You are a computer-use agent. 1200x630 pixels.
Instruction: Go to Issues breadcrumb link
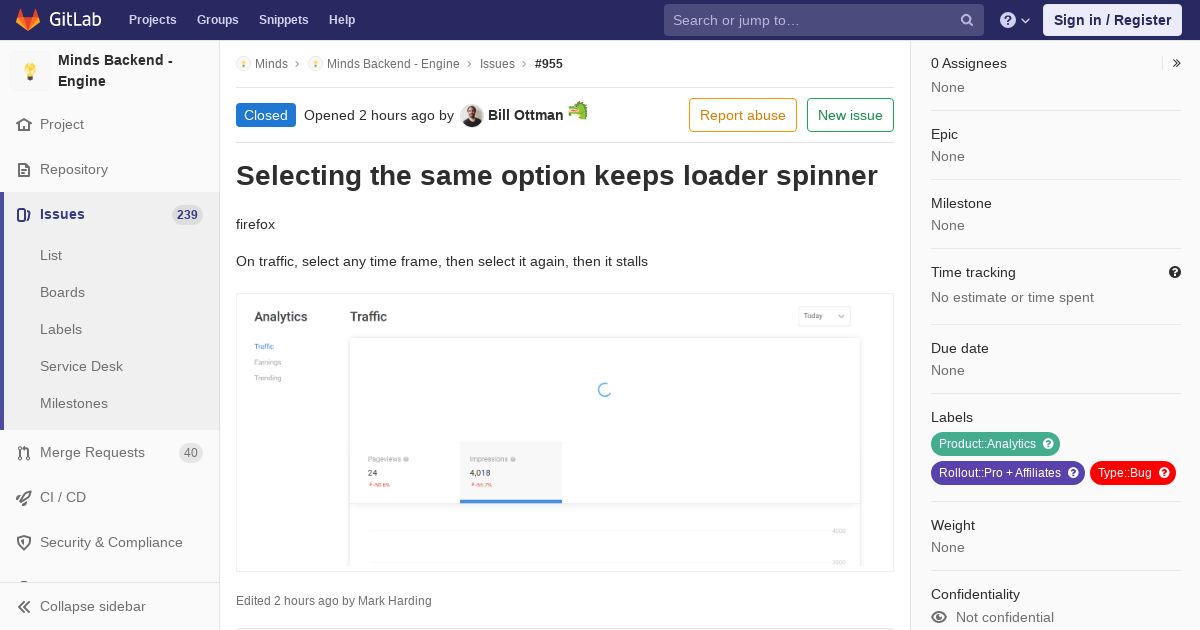(x=497, y=64)
